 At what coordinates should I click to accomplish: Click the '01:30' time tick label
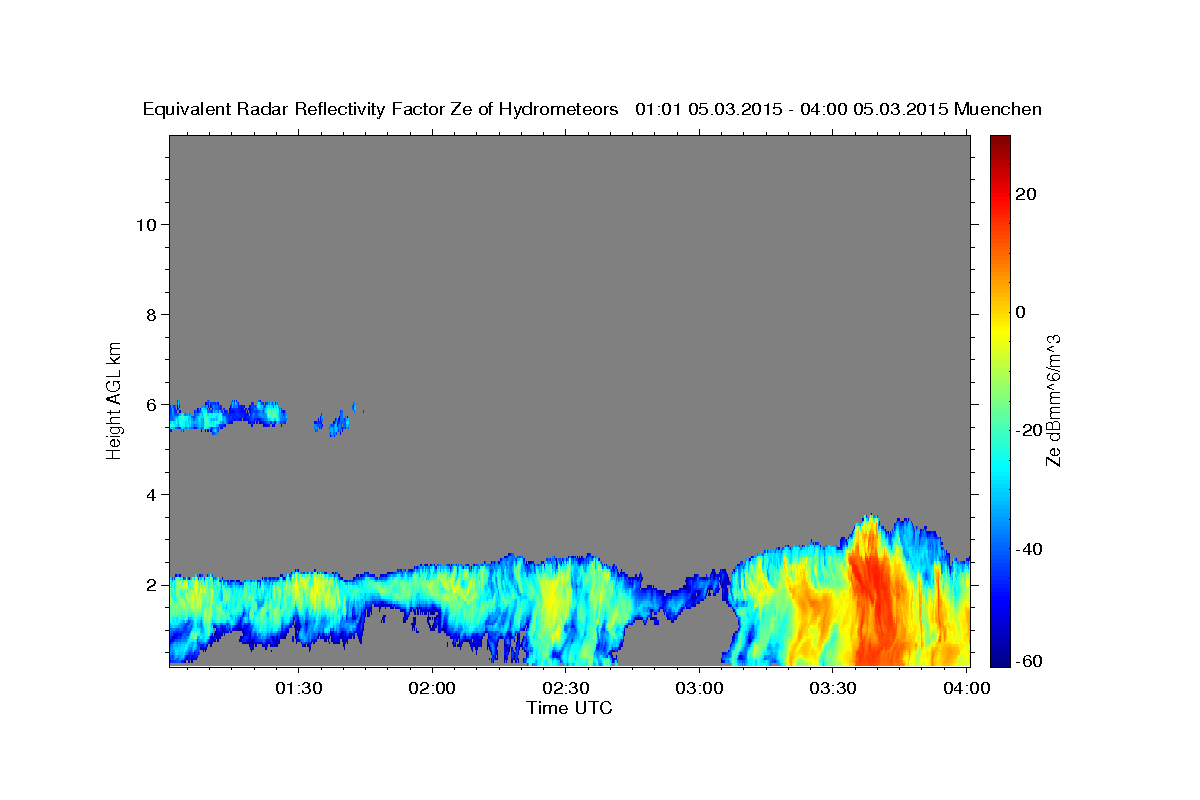click(x=299, y=688)
